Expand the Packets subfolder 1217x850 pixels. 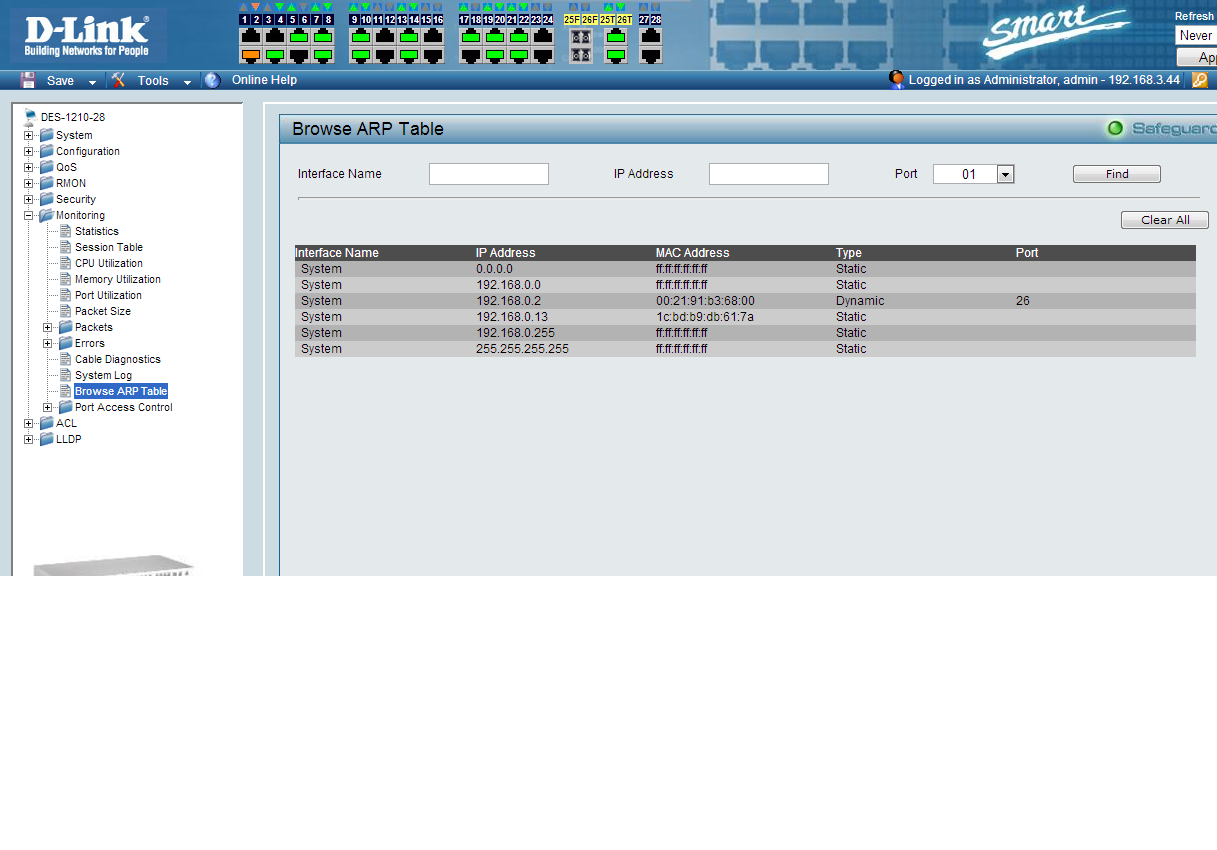[x=48, y=327]
